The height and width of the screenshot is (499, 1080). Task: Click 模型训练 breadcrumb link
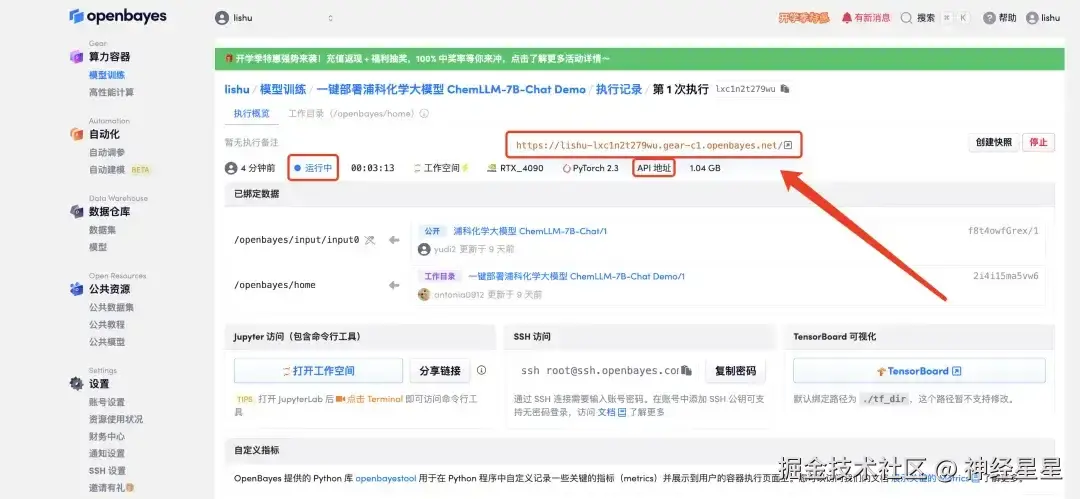pyautogui.click(x=282, y=89)
